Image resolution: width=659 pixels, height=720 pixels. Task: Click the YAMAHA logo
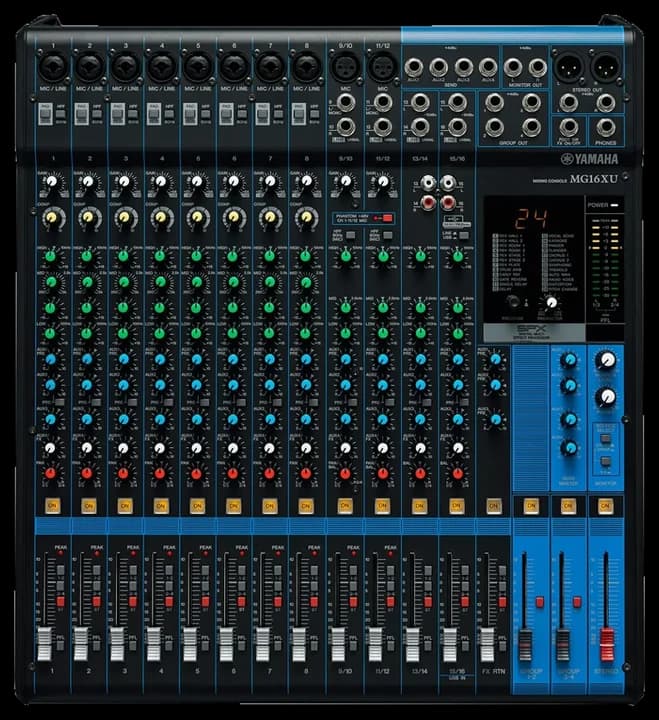point(590,159)
